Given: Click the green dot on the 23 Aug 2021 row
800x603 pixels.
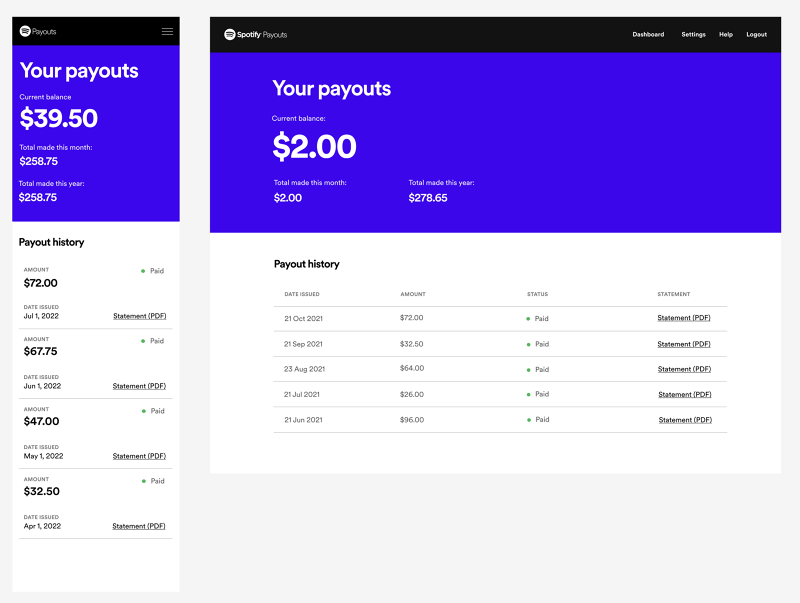Looking at the screenshot, I should (529, 368).
